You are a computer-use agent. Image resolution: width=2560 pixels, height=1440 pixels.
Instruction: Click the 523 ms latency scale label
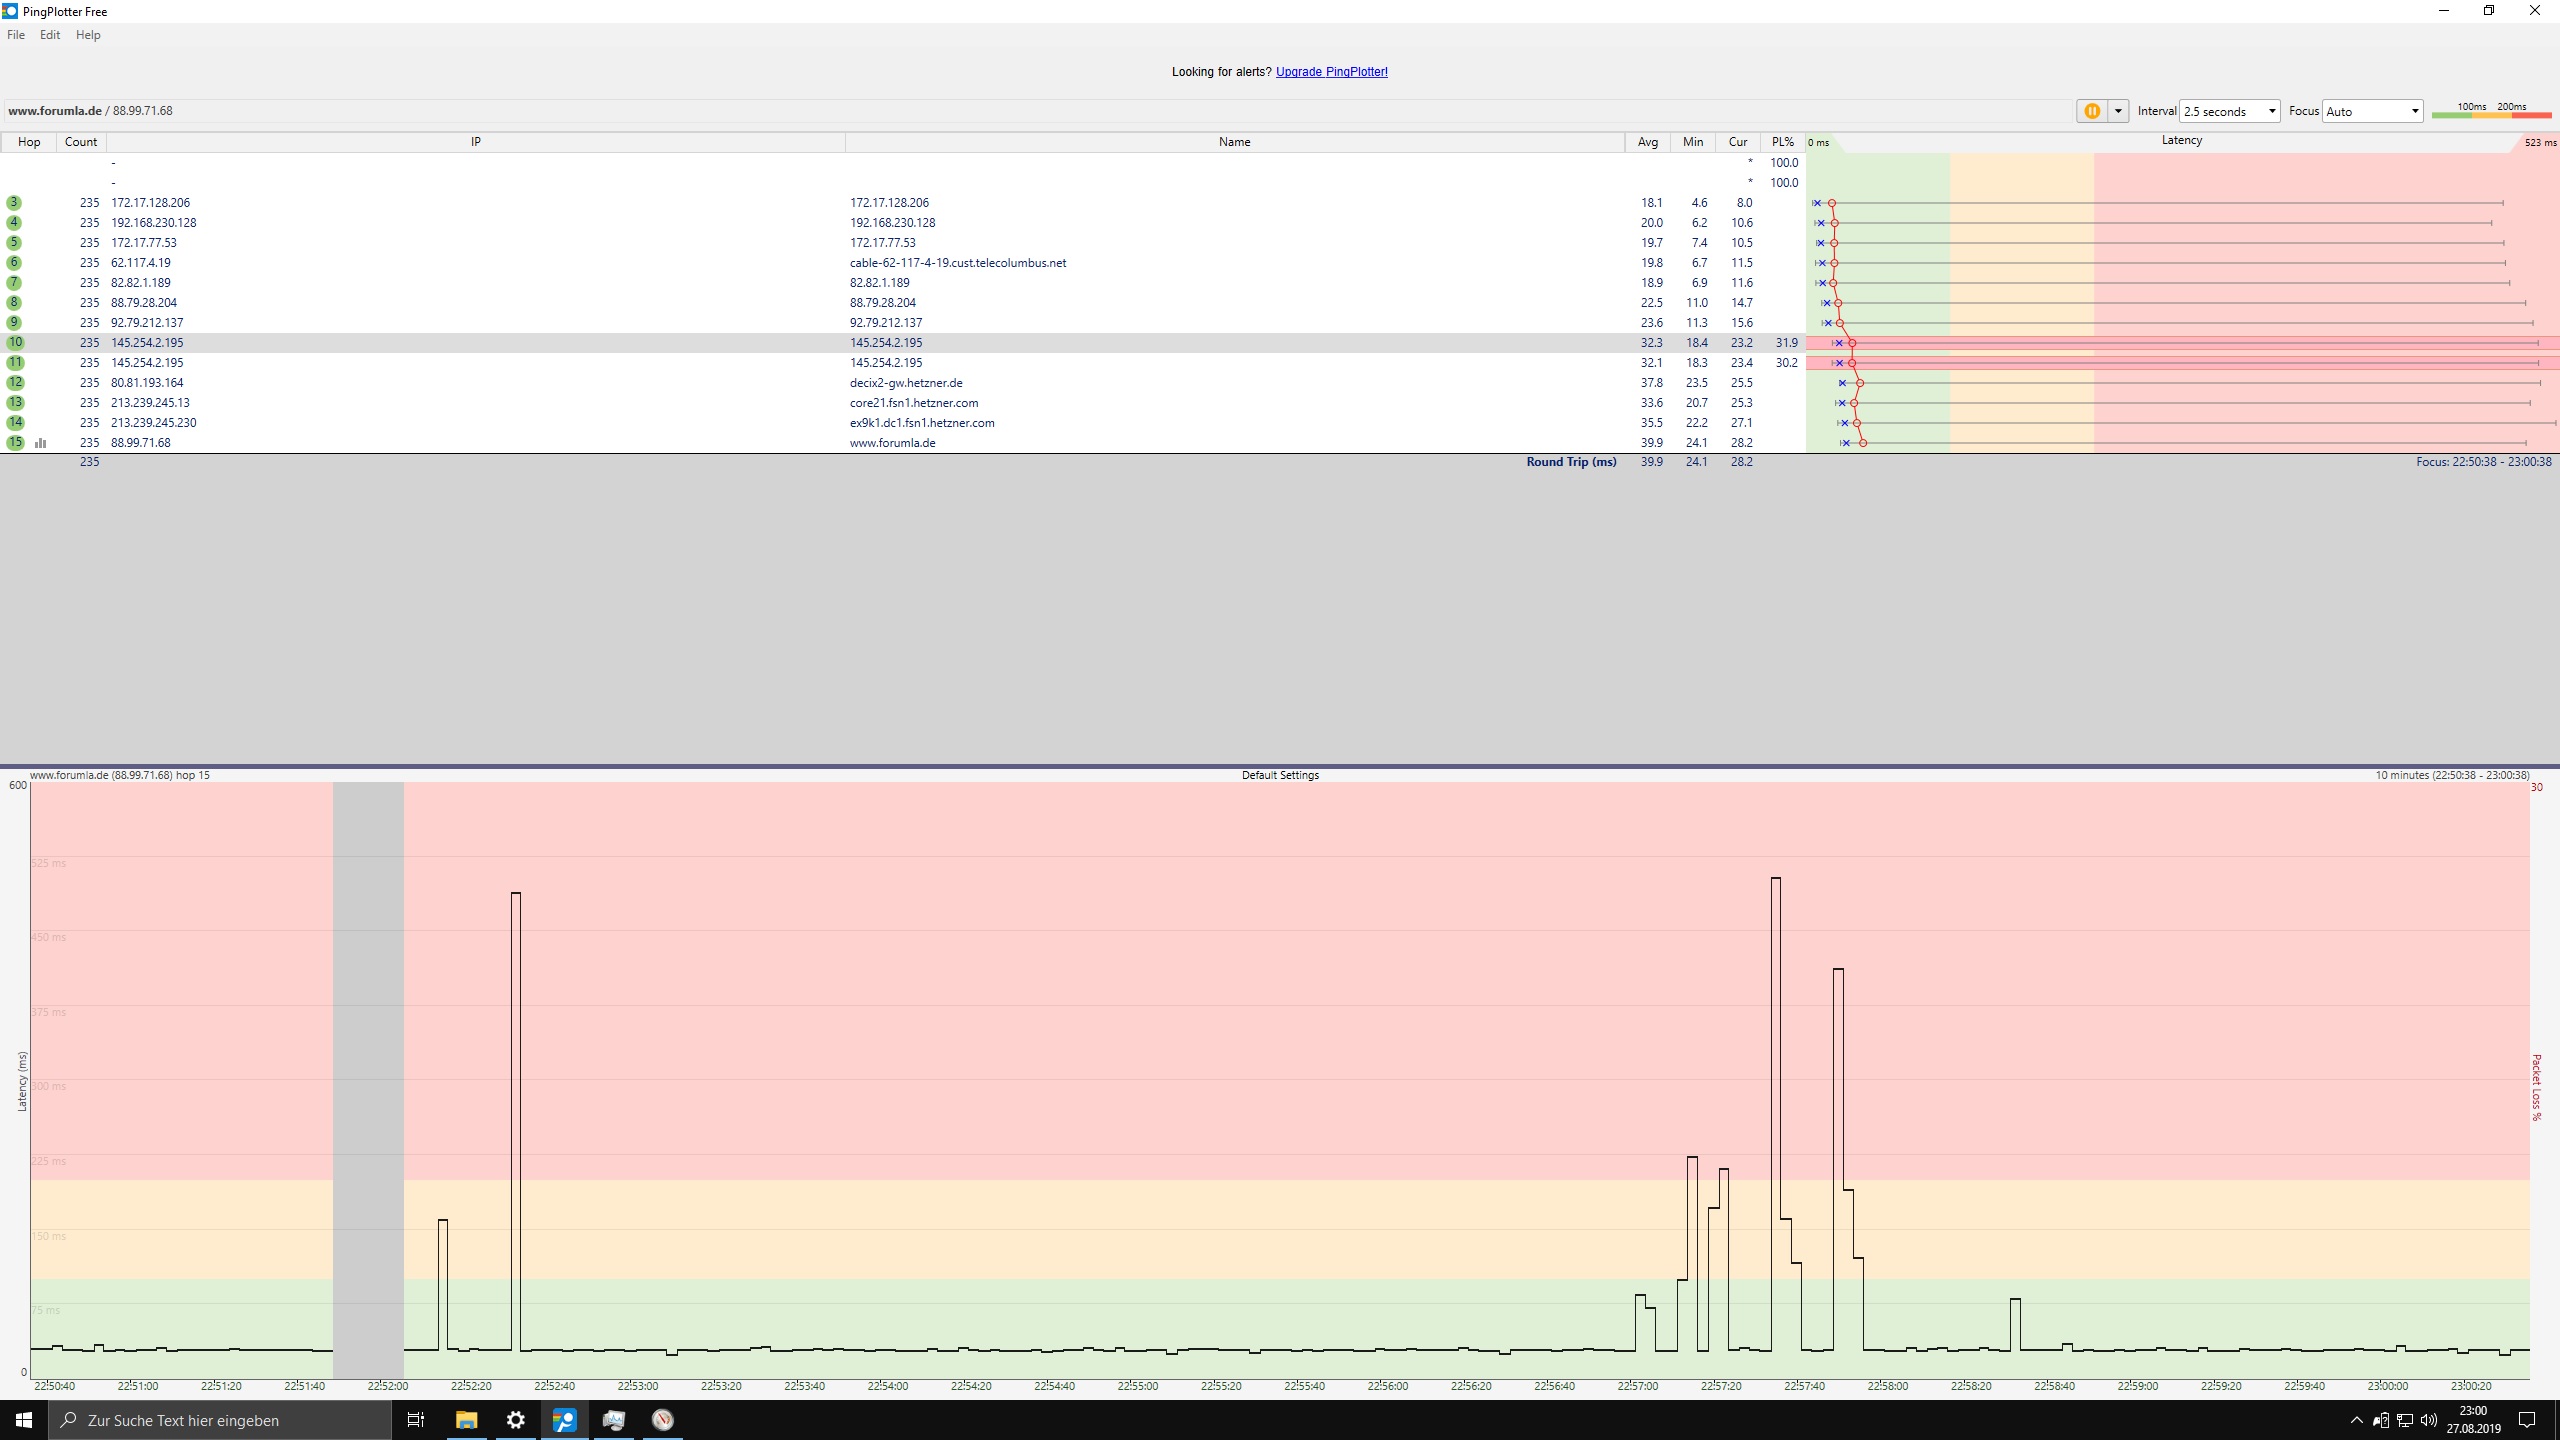2539,142
